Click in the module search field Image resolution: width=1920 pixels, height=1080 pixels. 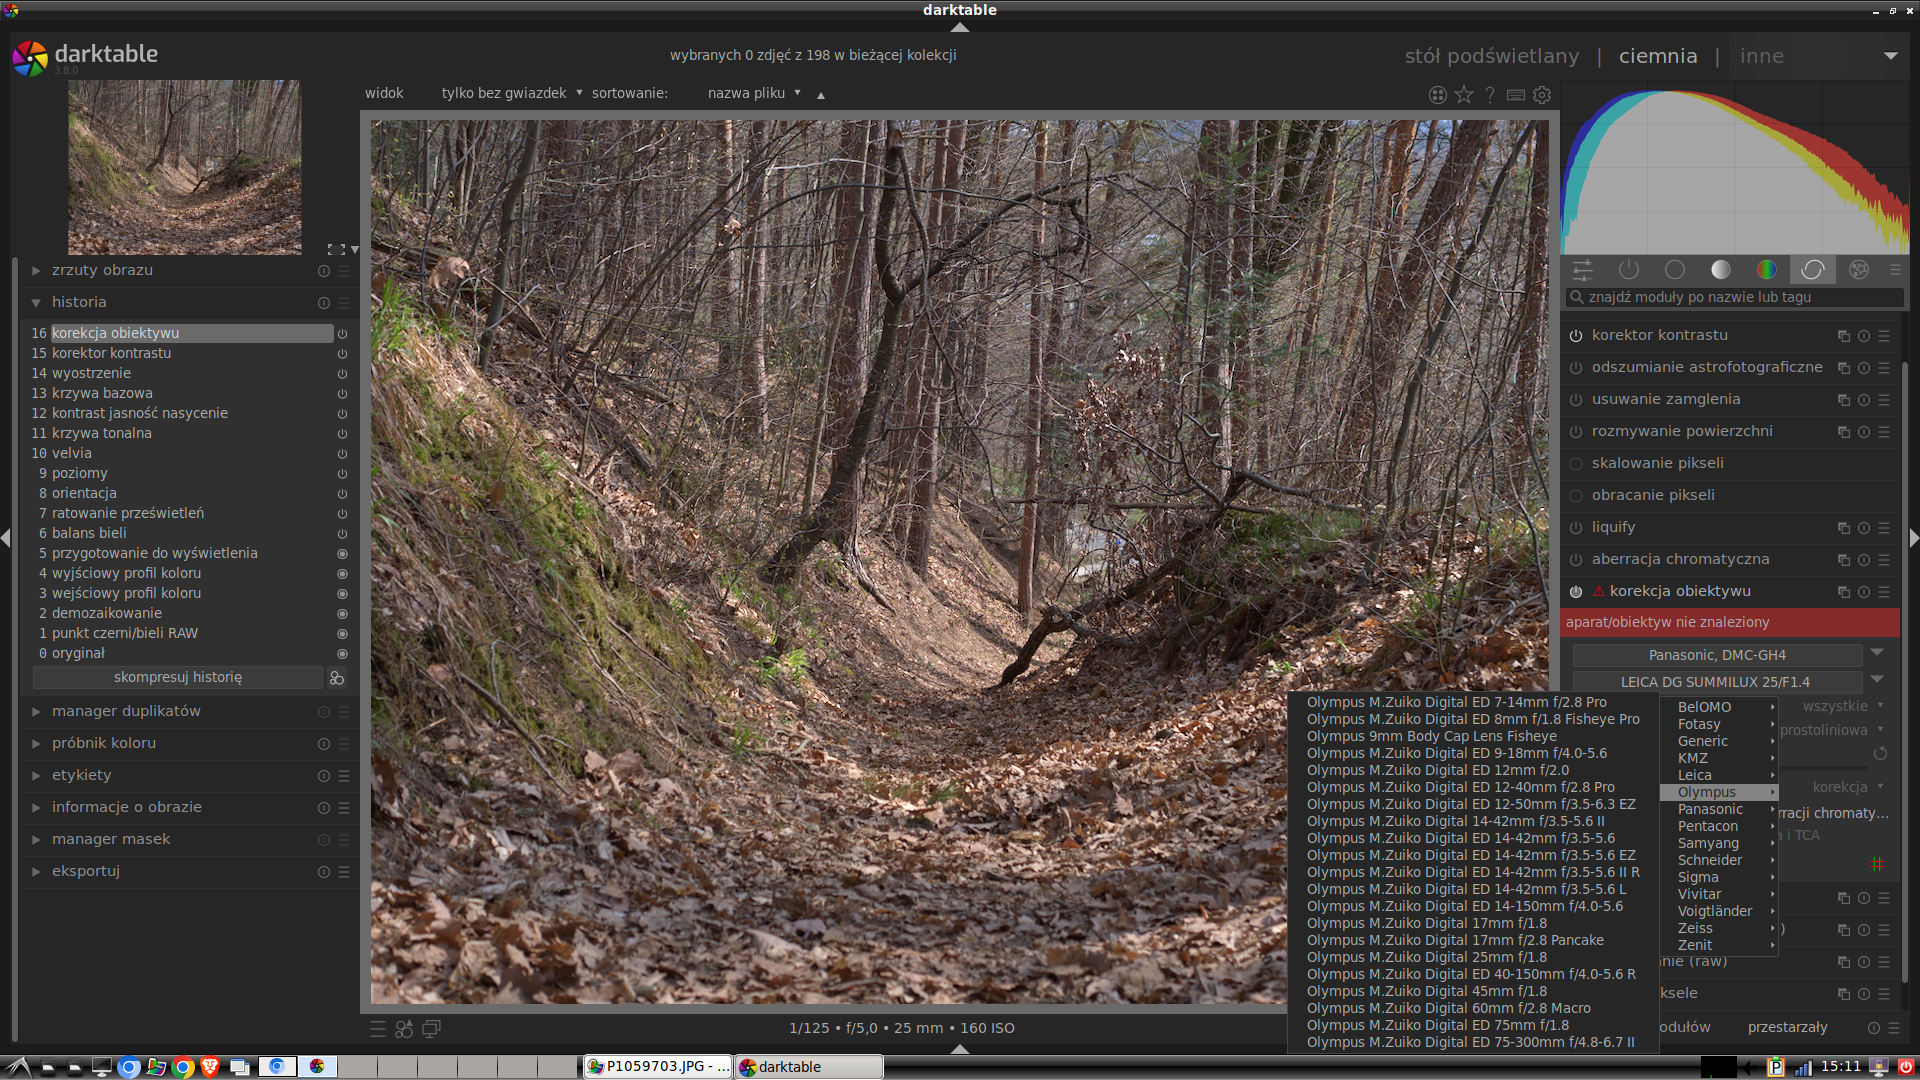pyautogui.click(x=1735, y=297)
